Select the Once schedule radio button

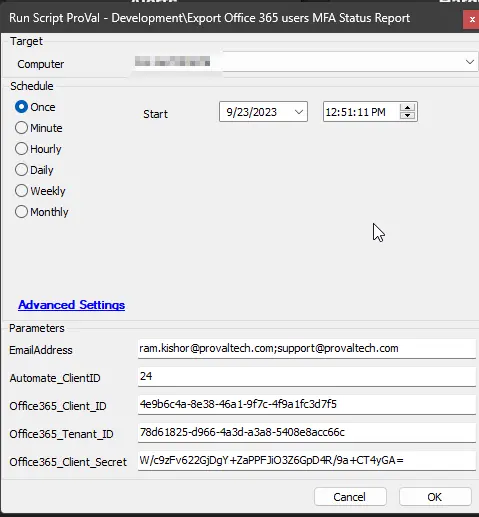(21, 107)
